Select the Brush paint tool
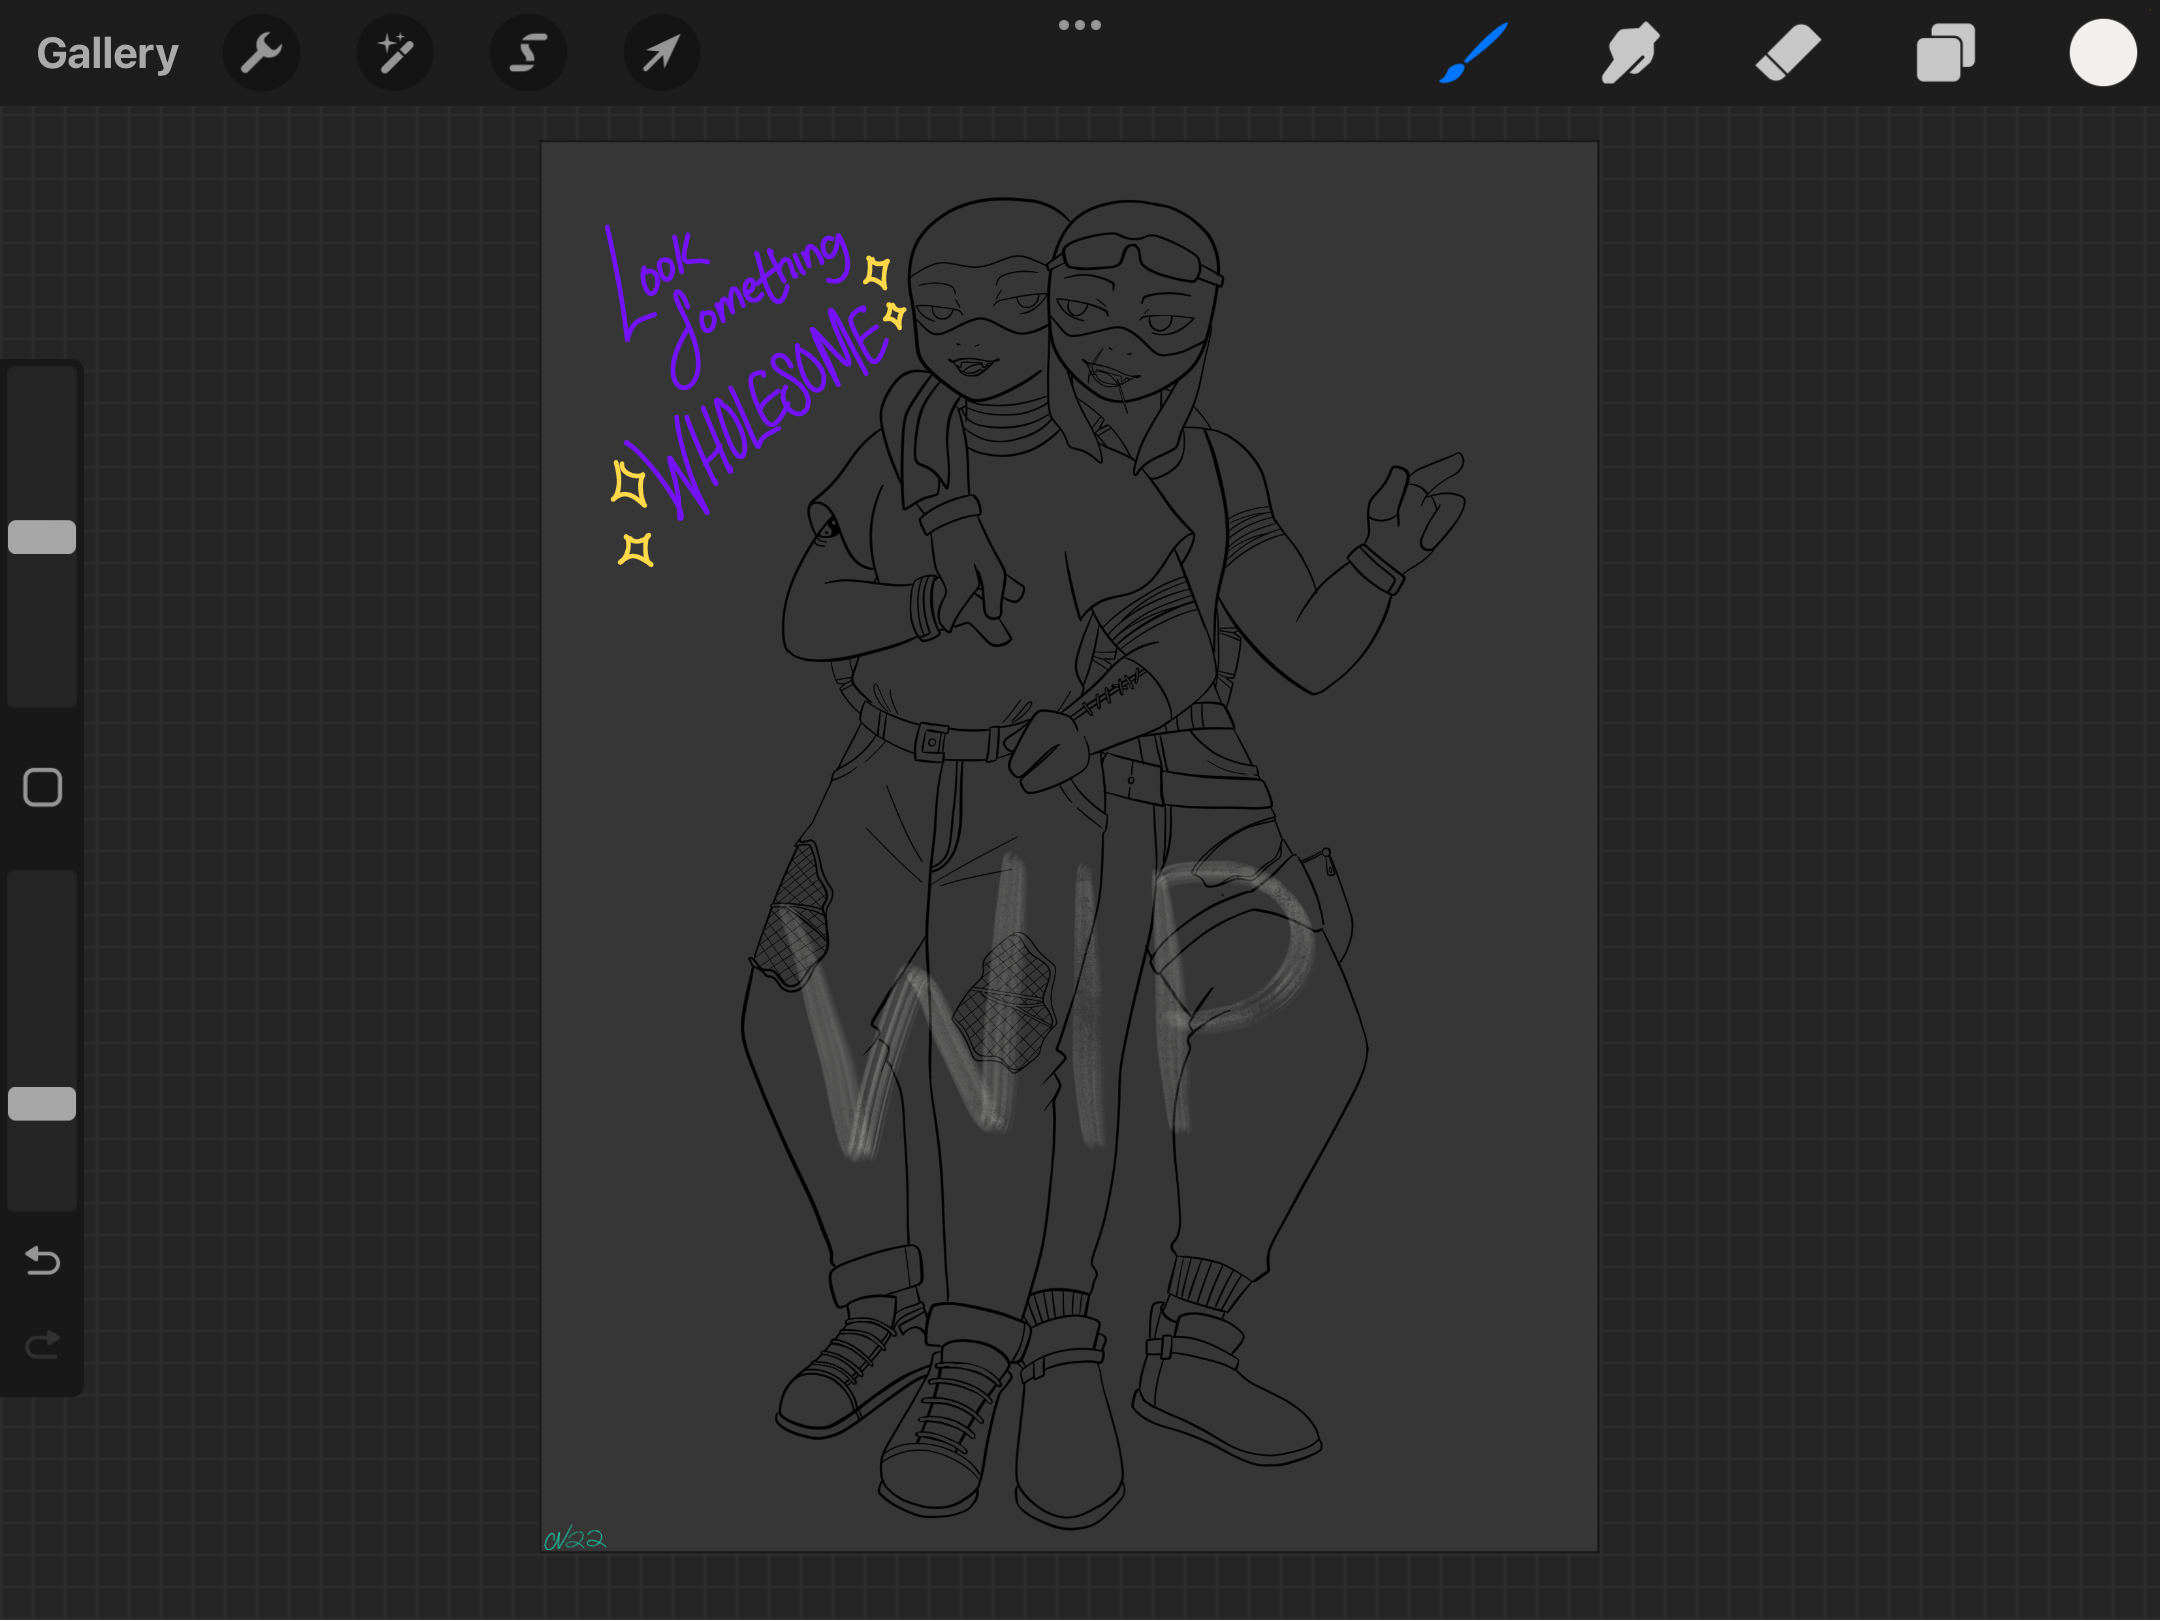 point(1474,53)
